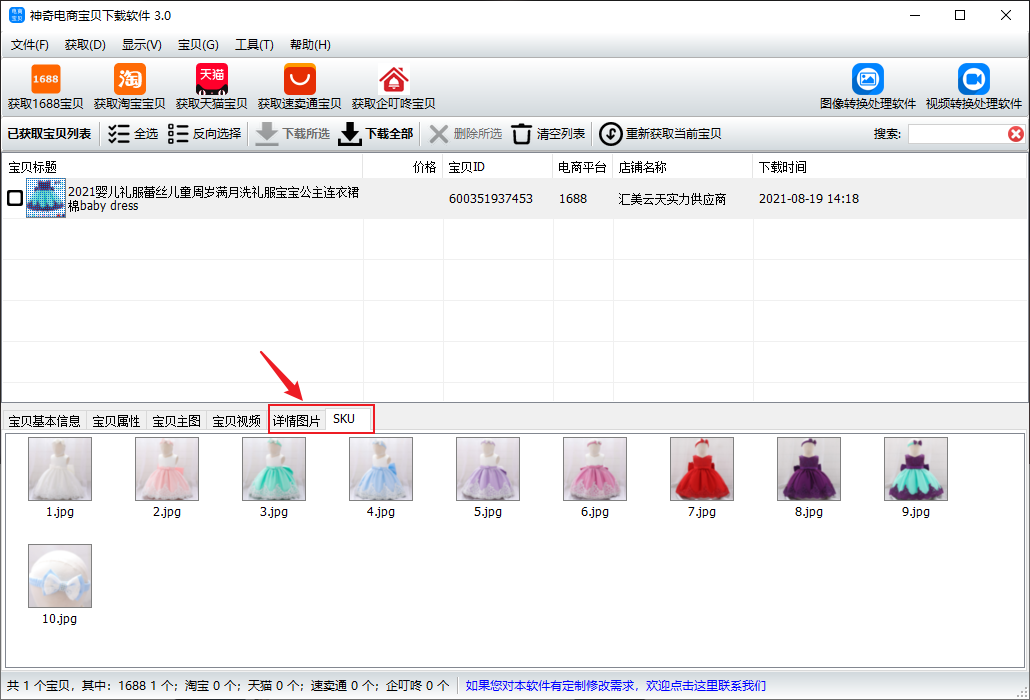This screenshot has width=1030, height=700.
Task: Click the 获取企叮咚宝贝 house icon
Action: click(393, 79)
